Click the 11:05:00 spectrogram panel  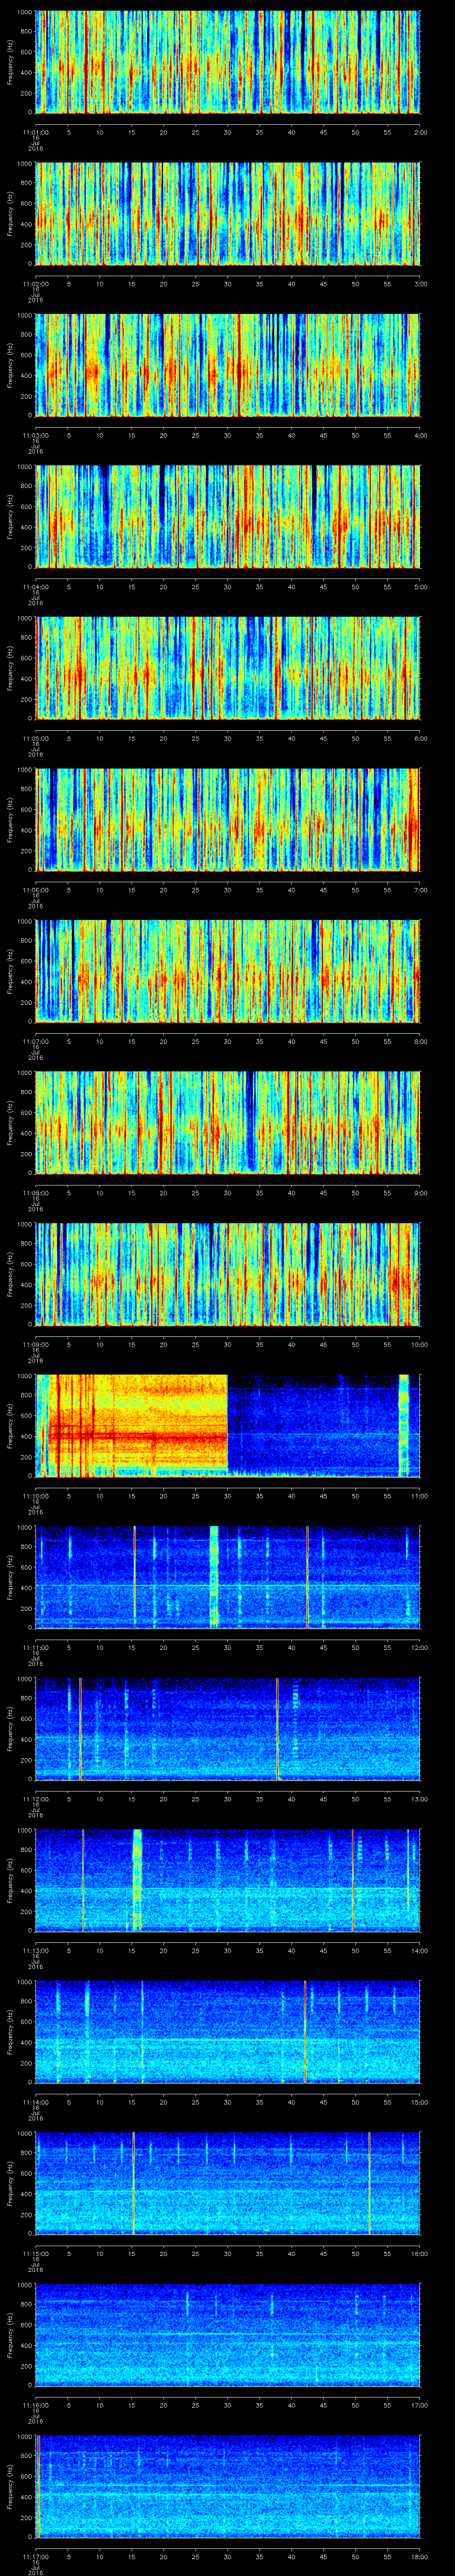coord(228,668)
